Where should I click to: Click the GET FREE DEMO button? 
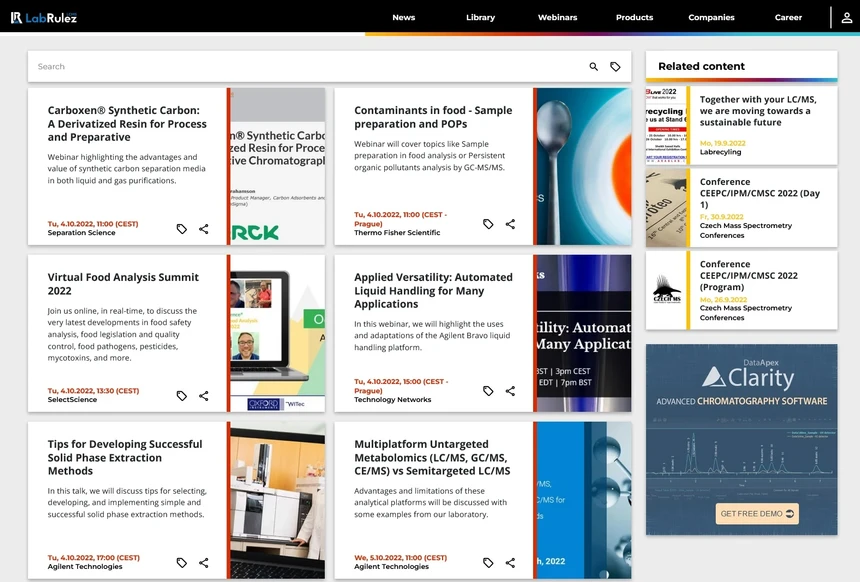[757, 514]
